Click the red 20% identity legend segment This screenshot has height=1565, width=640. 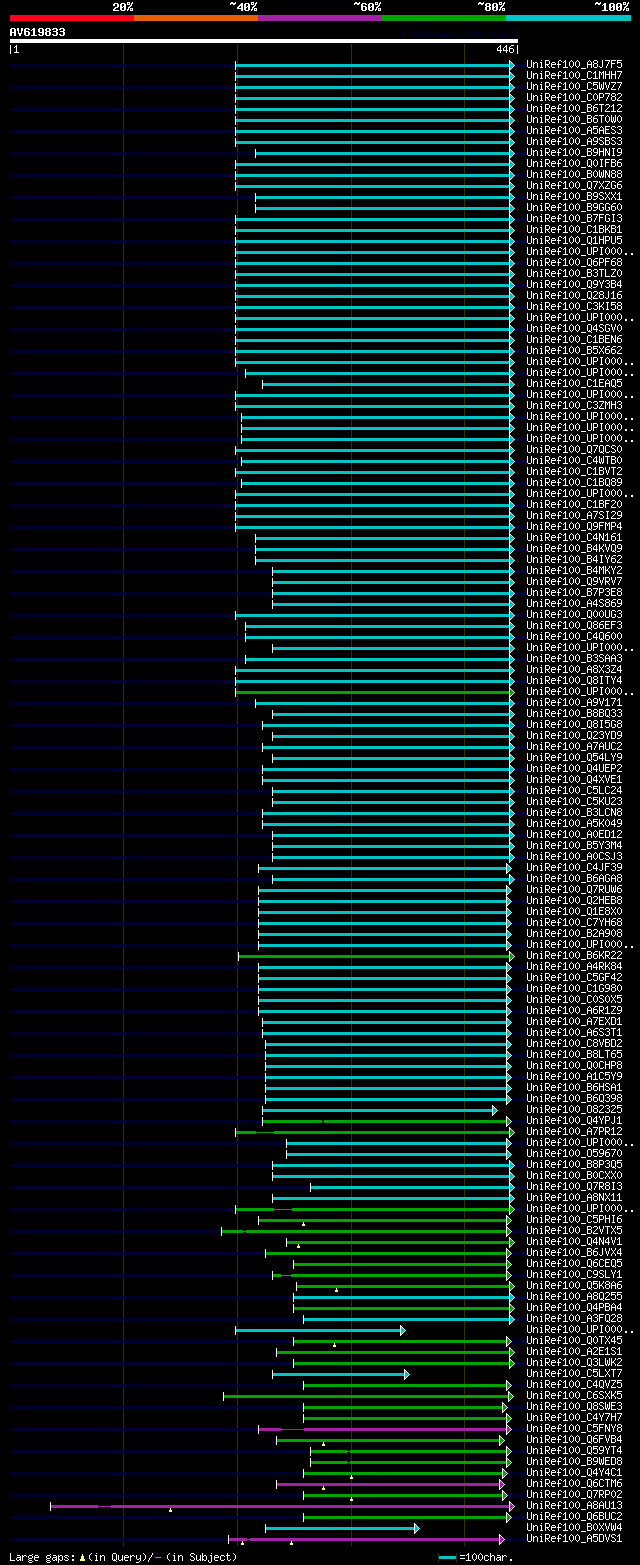point(72,18)
